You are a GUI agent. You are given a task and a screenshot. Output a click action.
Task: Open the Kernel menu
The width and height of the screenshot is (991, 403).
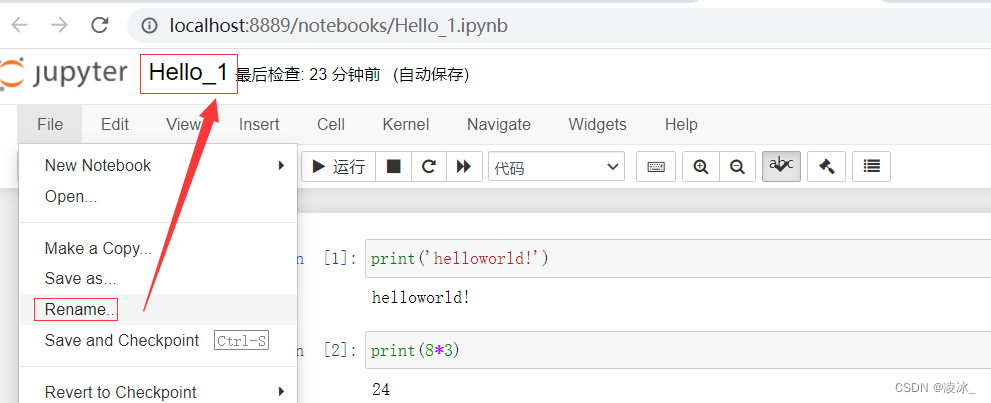[405, 124]
